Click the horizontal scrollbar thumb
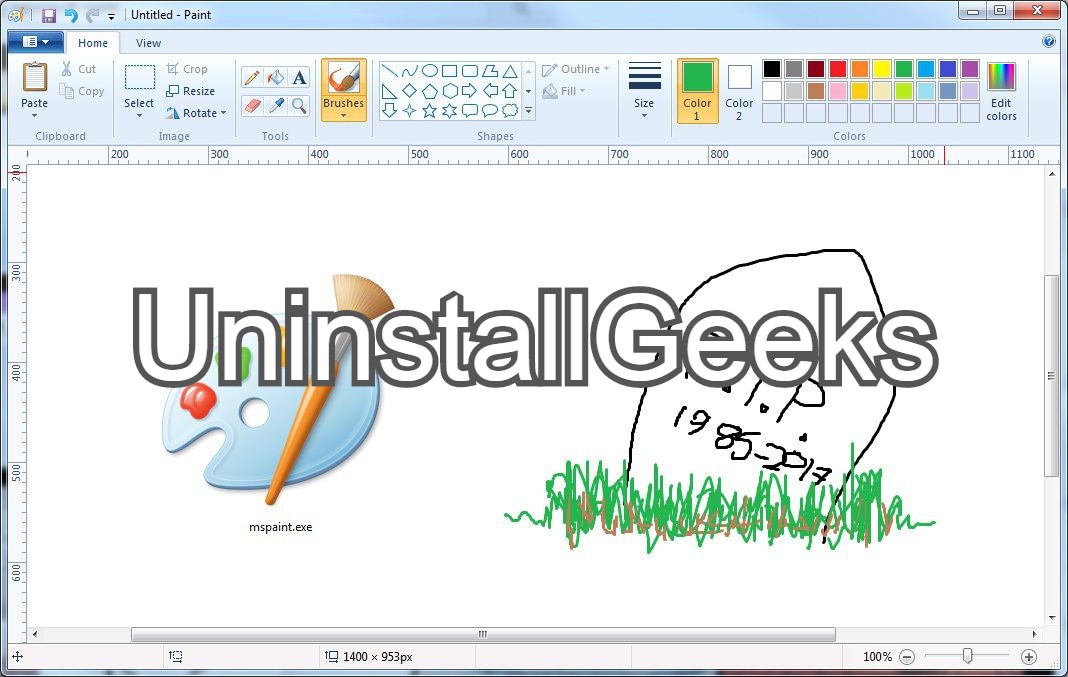Screen dimensions: 1068x677 [x=483, y=634]
